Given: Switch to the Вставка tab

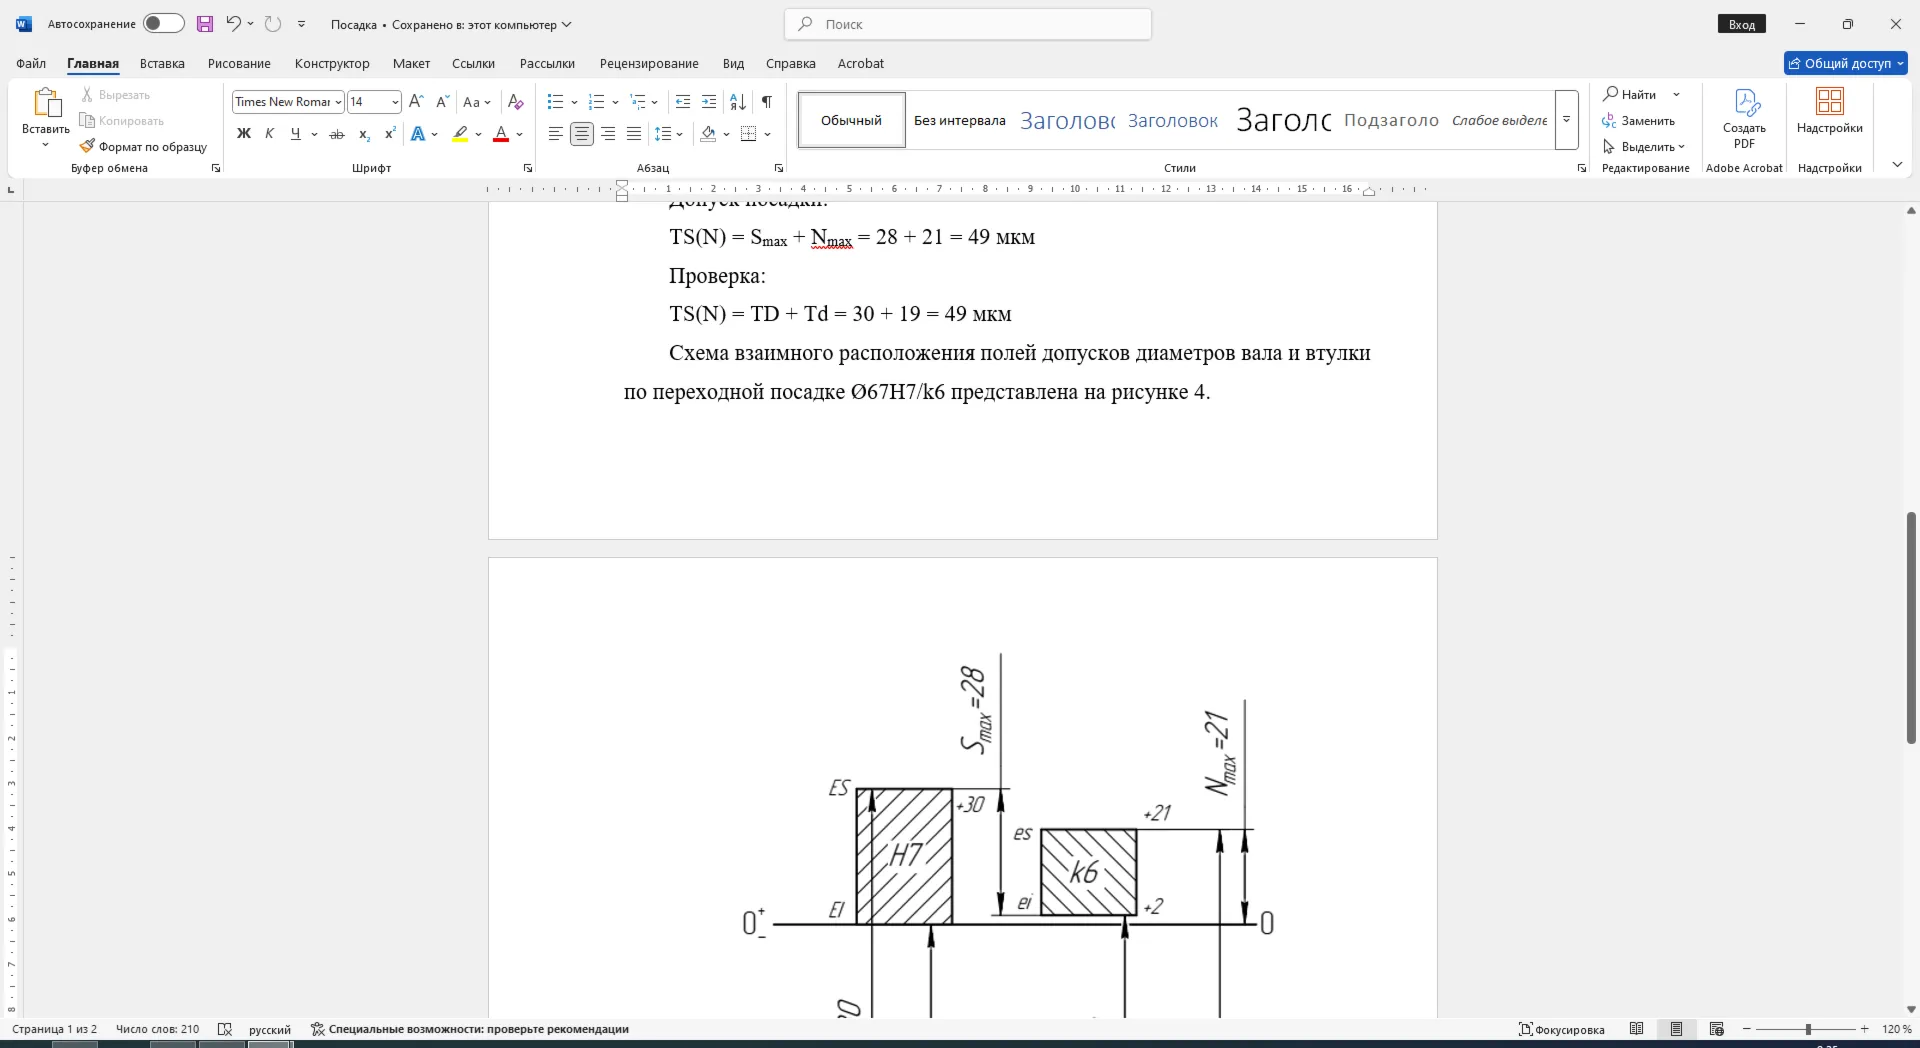Looking at the screenshot, I should [x=162, y=63].
